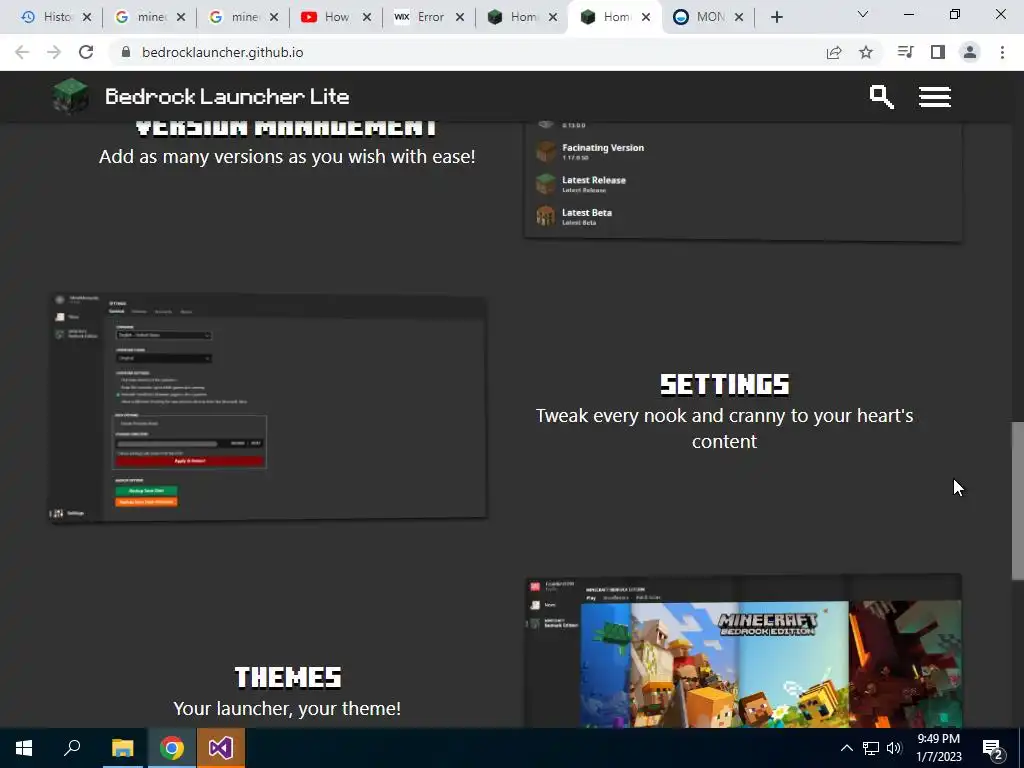Open Windows taskbar search

pyautogui.click(x=72, y=748)
